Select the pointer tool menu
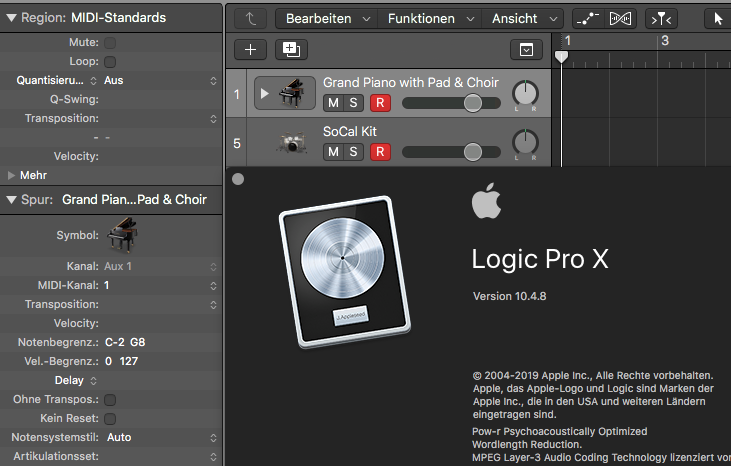This screenshot has height=466, width=731. coord(718,19)
